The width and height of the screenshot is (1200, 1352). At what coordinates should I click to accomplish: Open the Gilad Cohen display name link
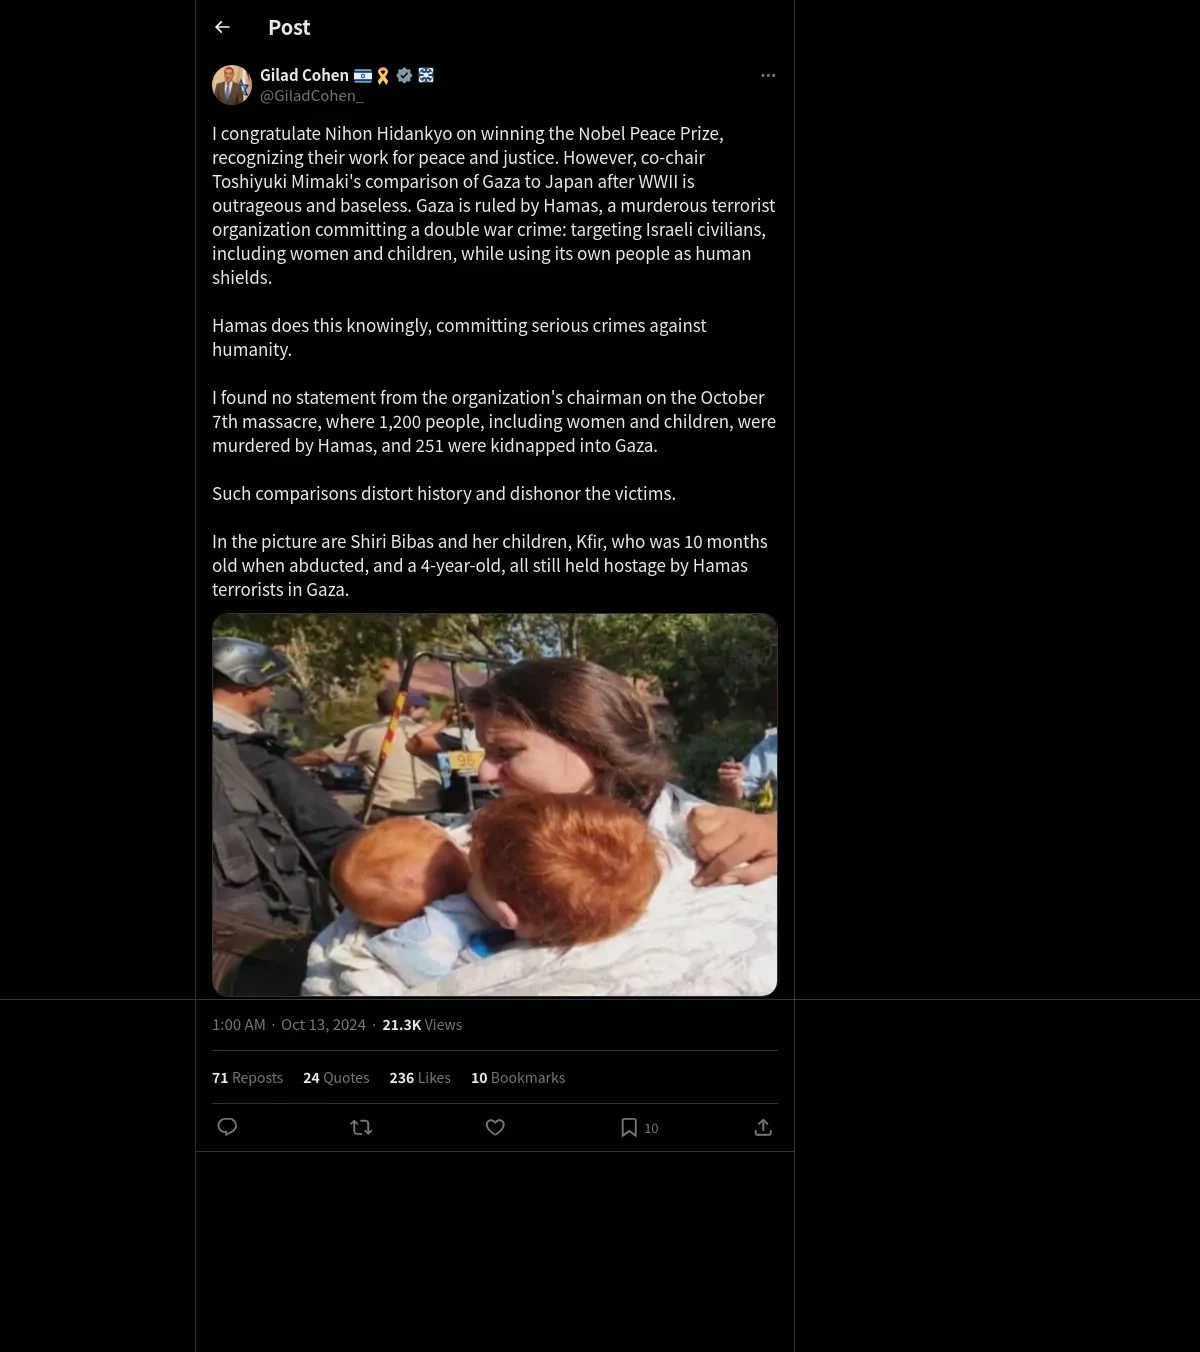point(304,75)
